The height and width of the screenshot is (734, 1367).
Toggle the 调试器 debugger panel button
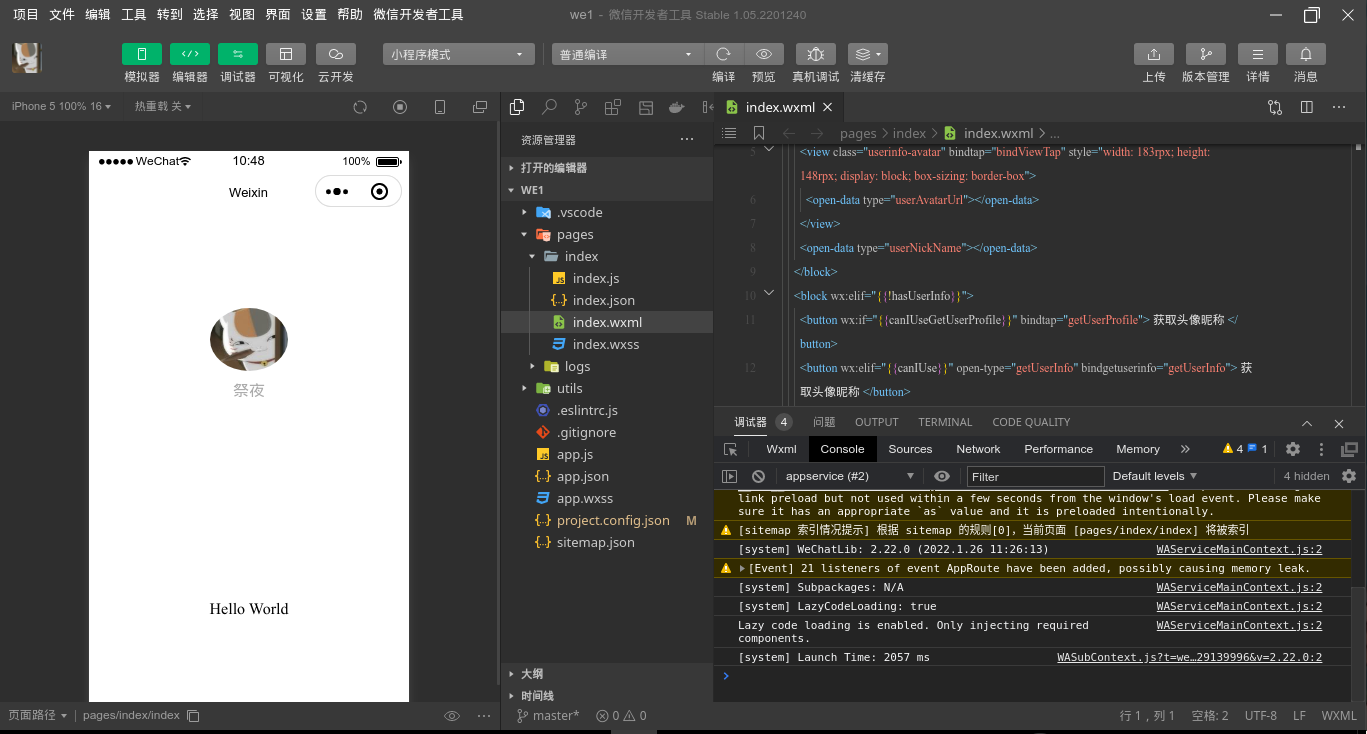tap(238, 54)
